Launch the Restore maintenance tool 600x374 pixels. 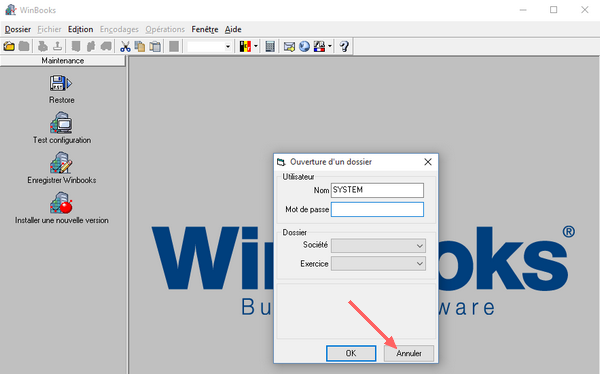click(x=61, y=90)
